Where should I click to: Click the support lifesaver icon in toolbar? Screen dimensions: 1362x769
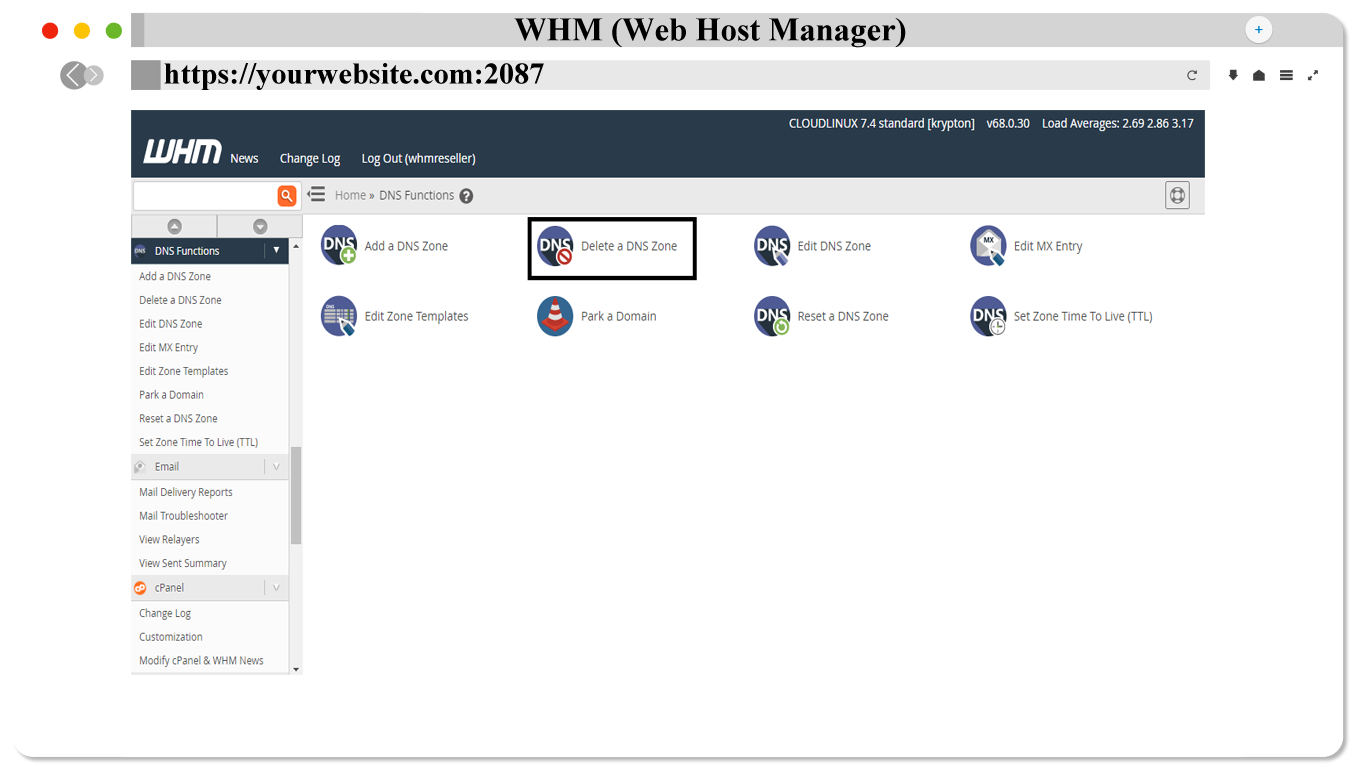click(1177, 196)
